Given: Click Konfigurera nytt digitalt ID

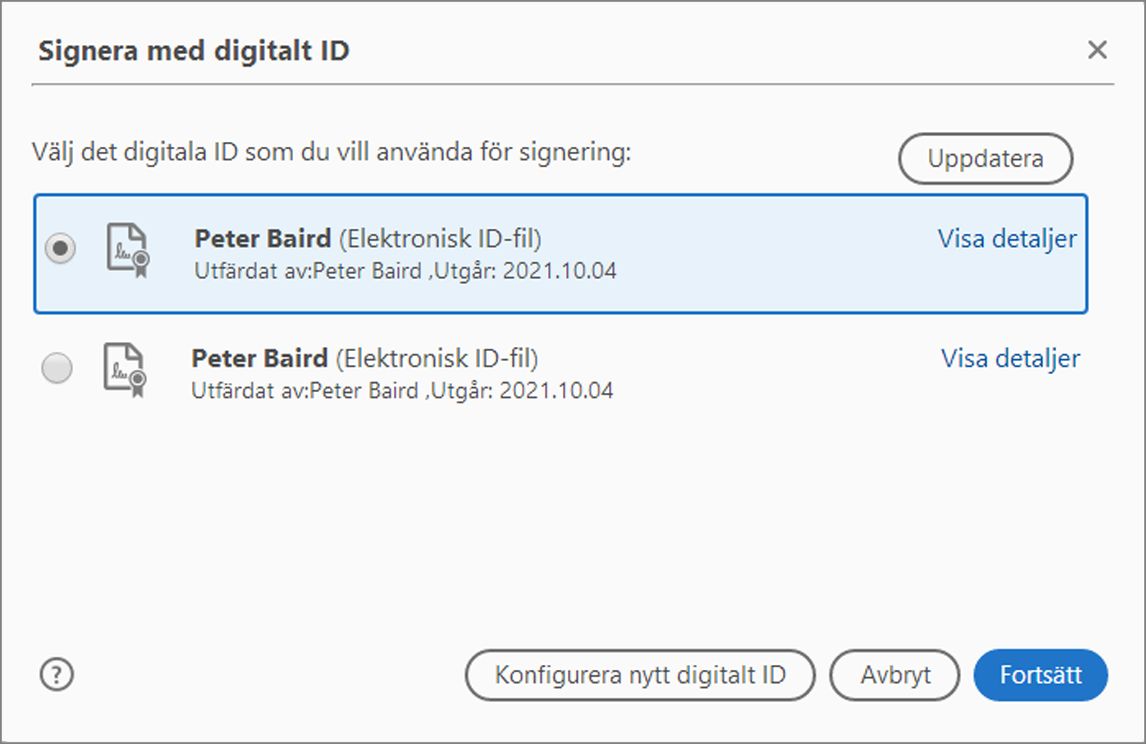Looking at the screenshot, I should [x=640, y=675].
